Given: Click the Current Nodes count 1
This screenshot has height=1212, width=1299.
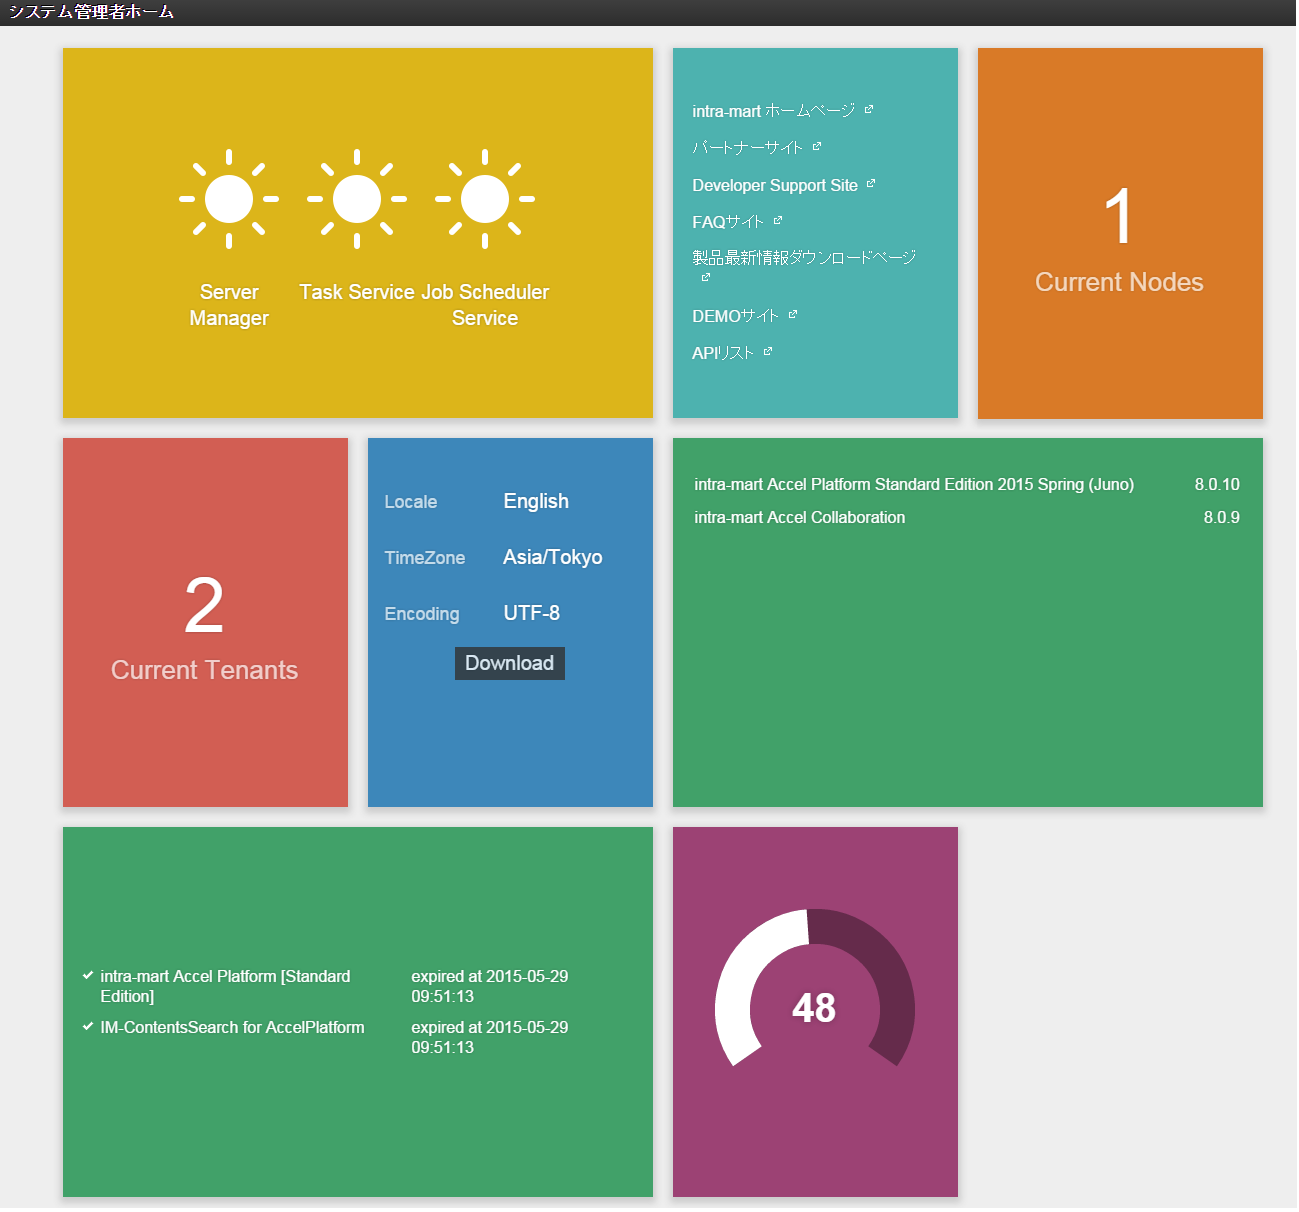Looking at the screenshot, I should pos(1119,217).
